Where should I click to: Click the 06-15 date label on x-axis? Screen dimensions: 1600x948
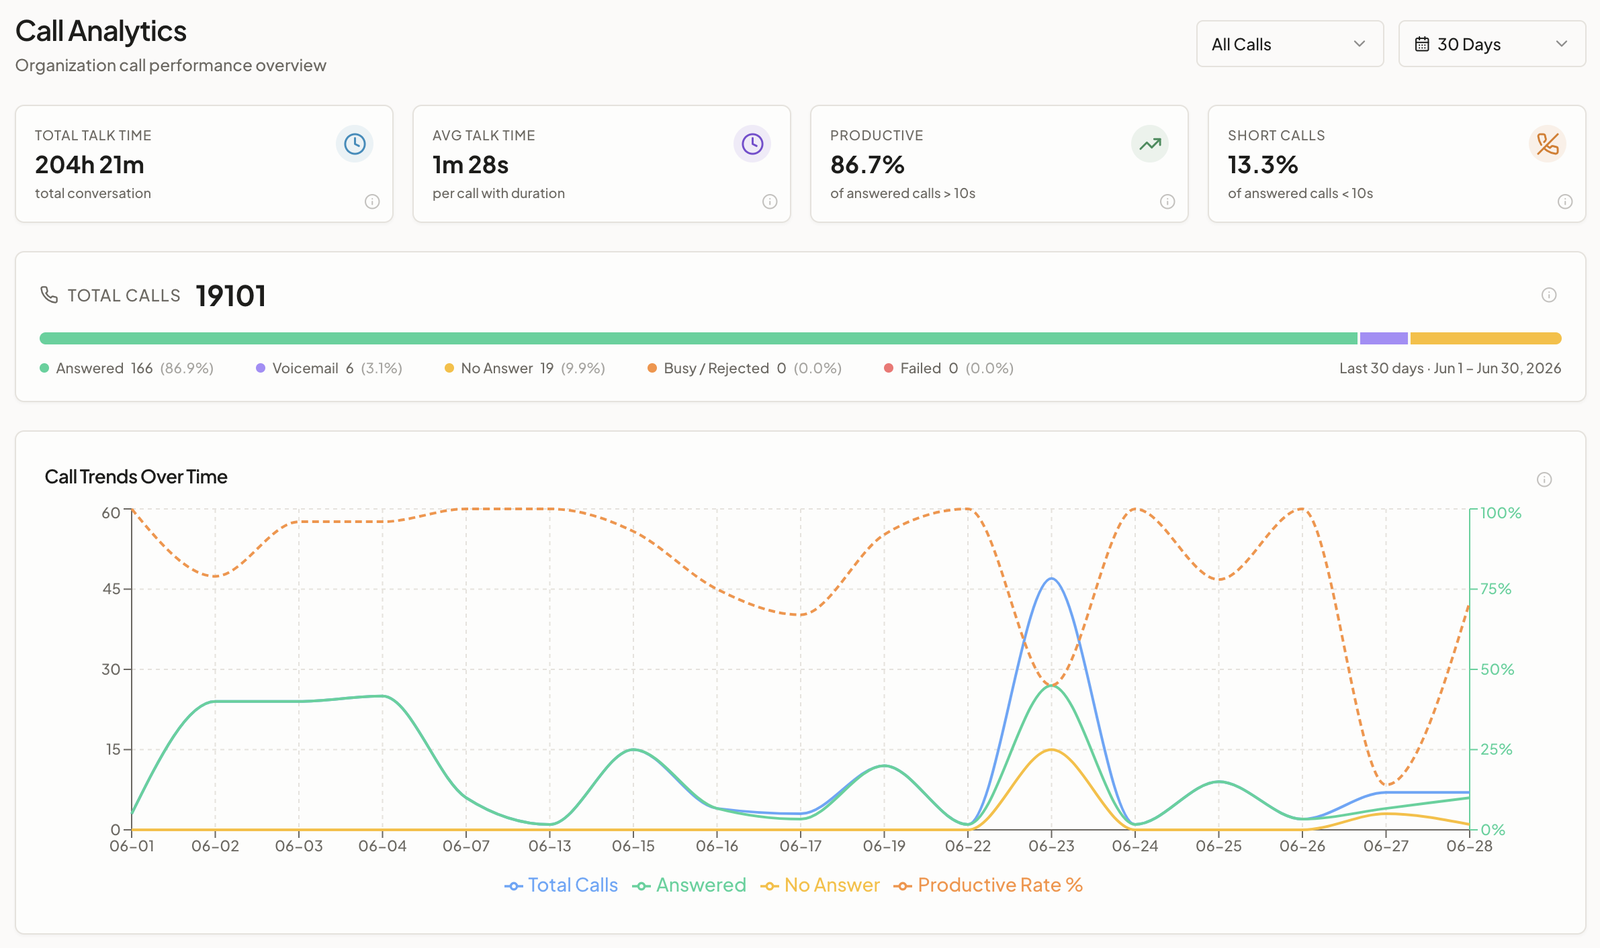coord(633,846)
